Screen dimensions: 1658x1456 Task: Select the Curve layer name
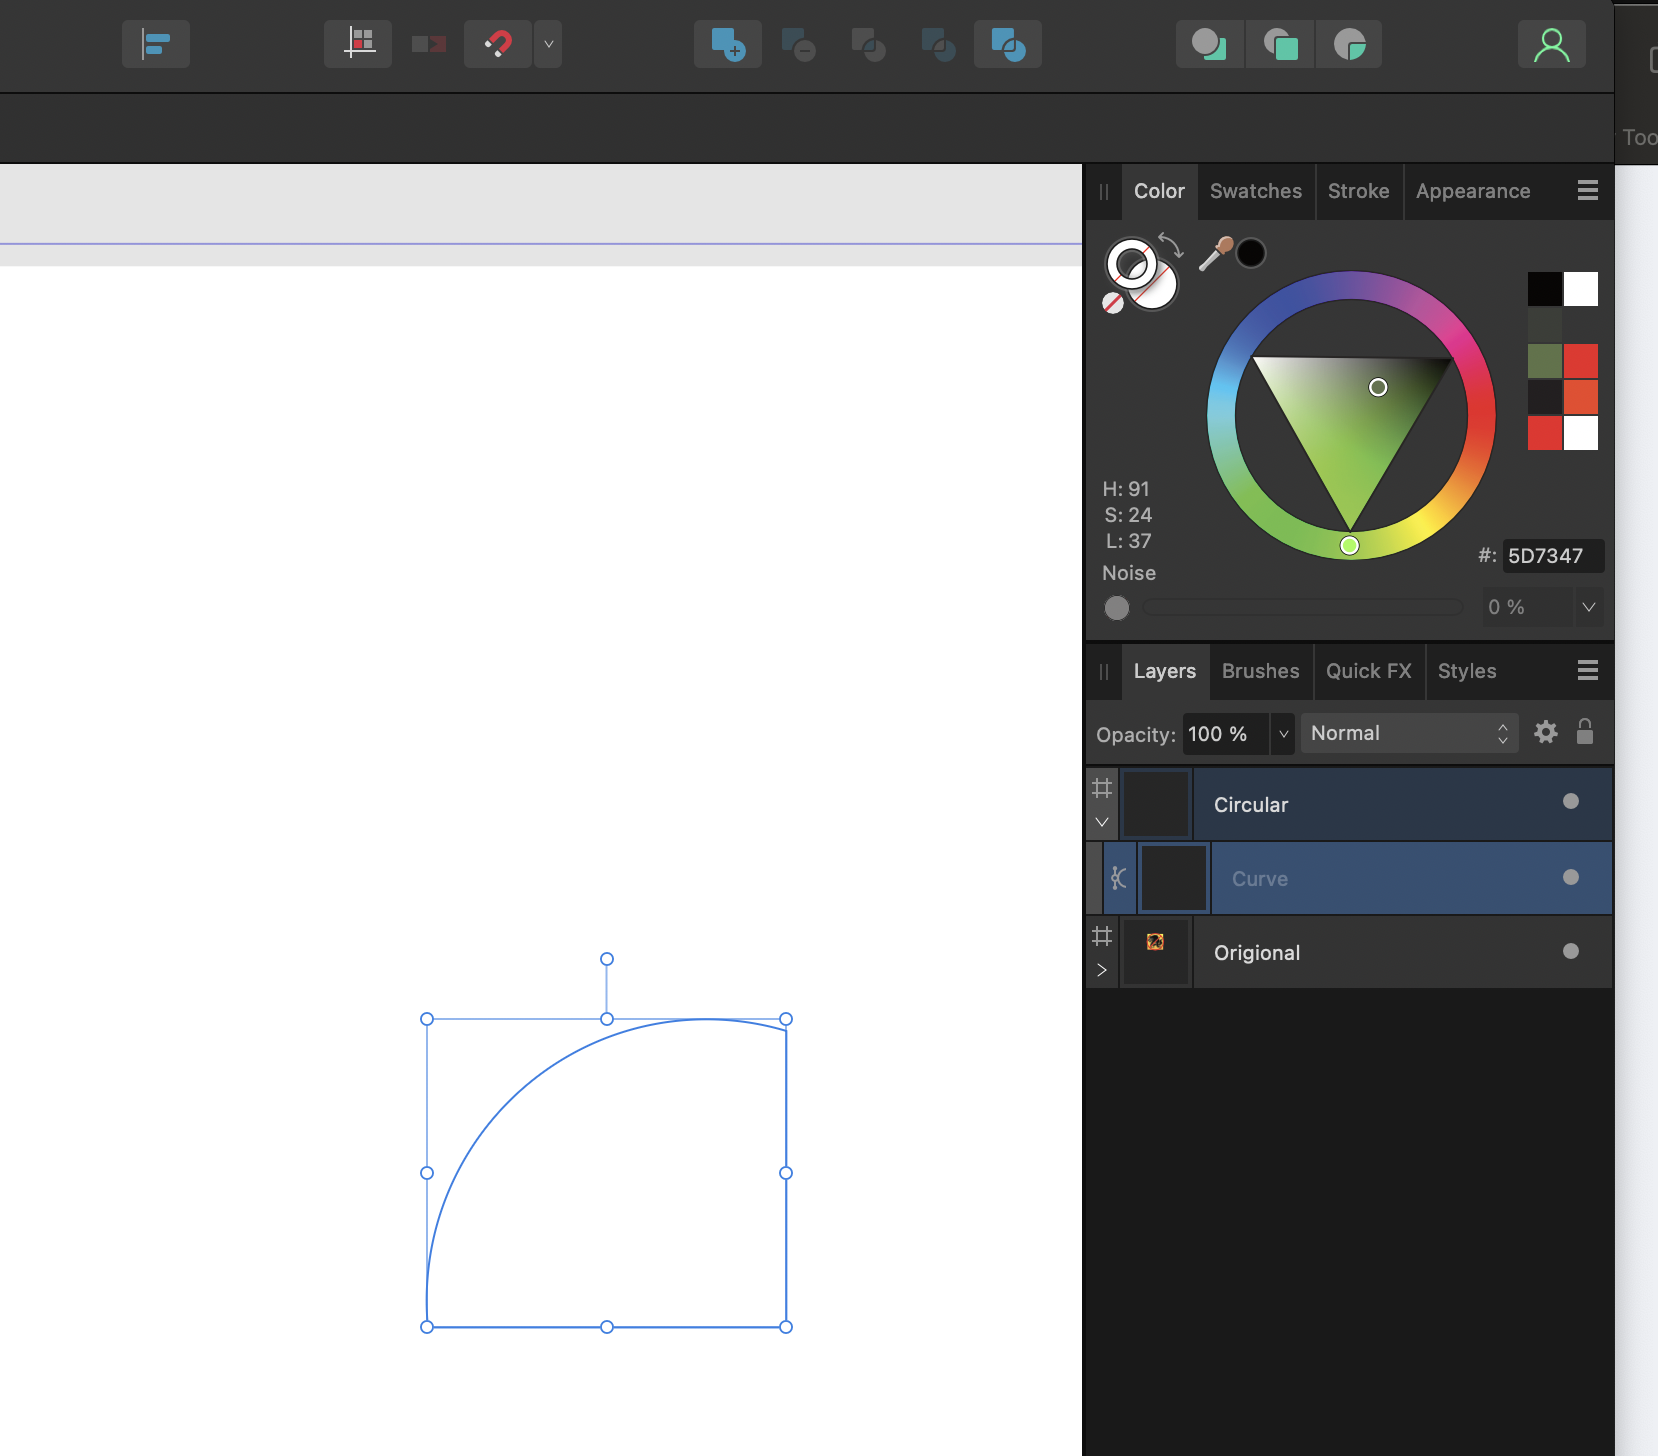pyautogui.click(x=1259, y=879)
